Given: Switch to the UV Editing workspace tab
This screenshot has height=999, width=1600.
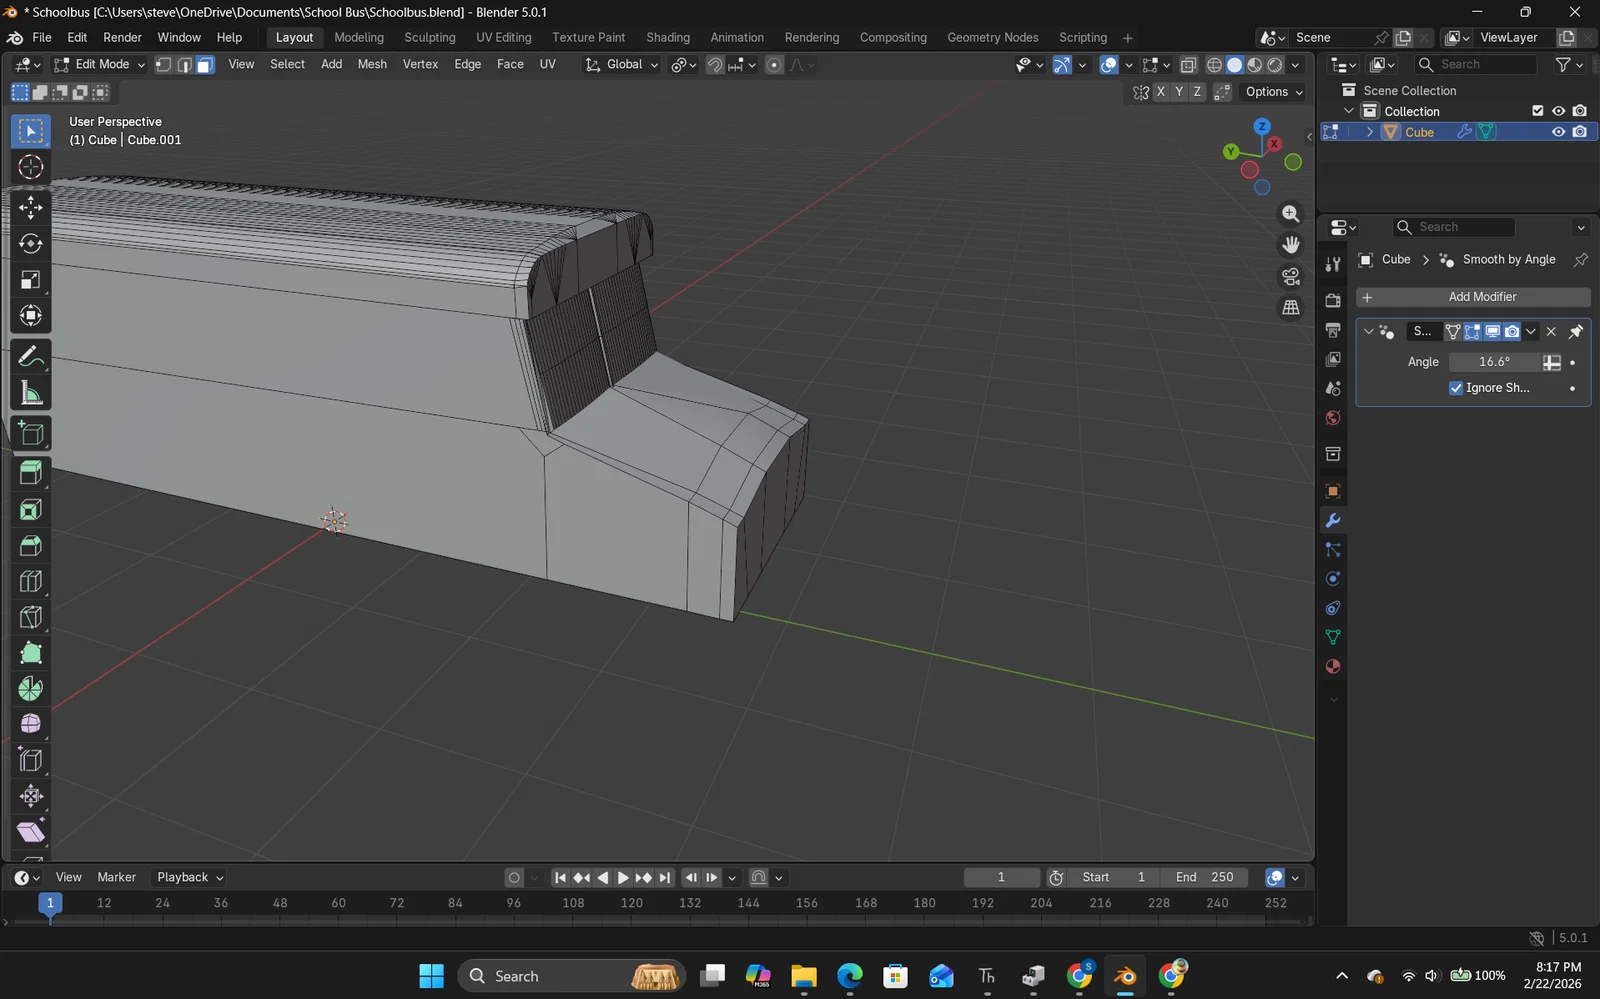Looking at the screenshot, I should click(503, 37).
